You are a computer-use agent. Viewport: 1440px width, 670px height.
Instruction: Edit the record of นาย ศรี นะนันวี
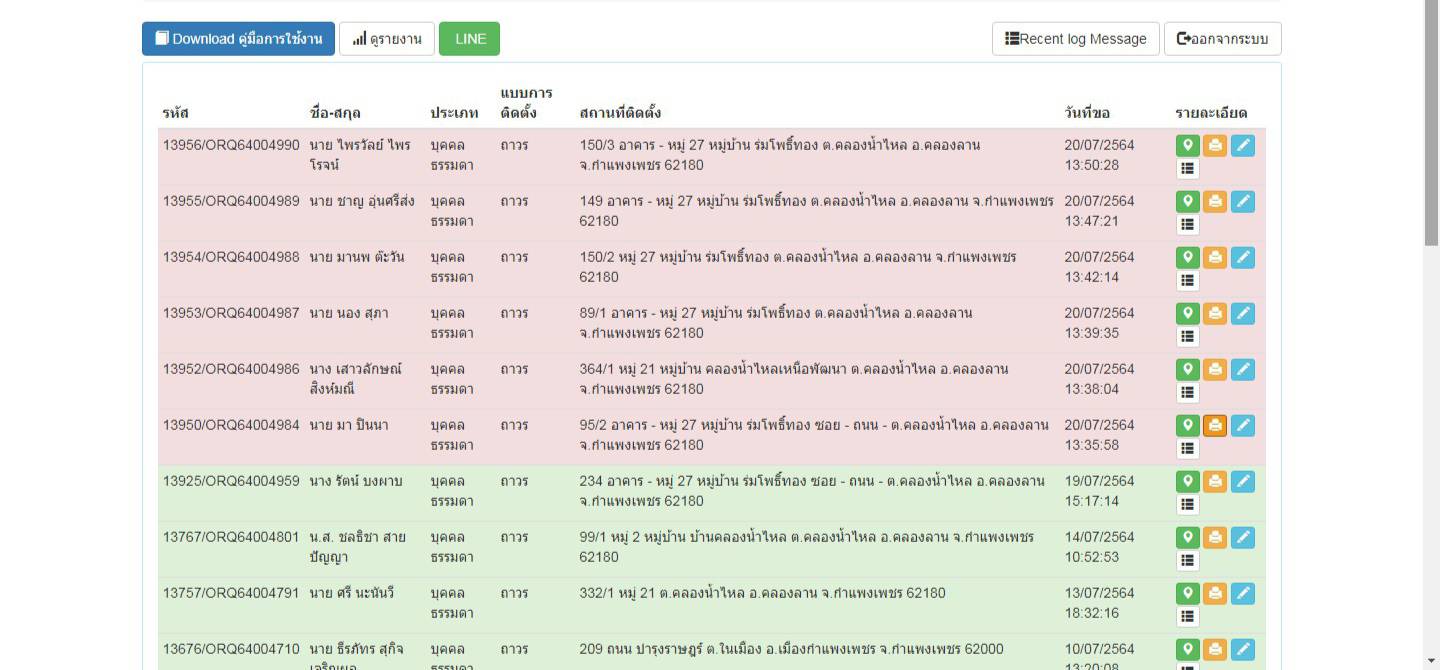pos(1243,593)
